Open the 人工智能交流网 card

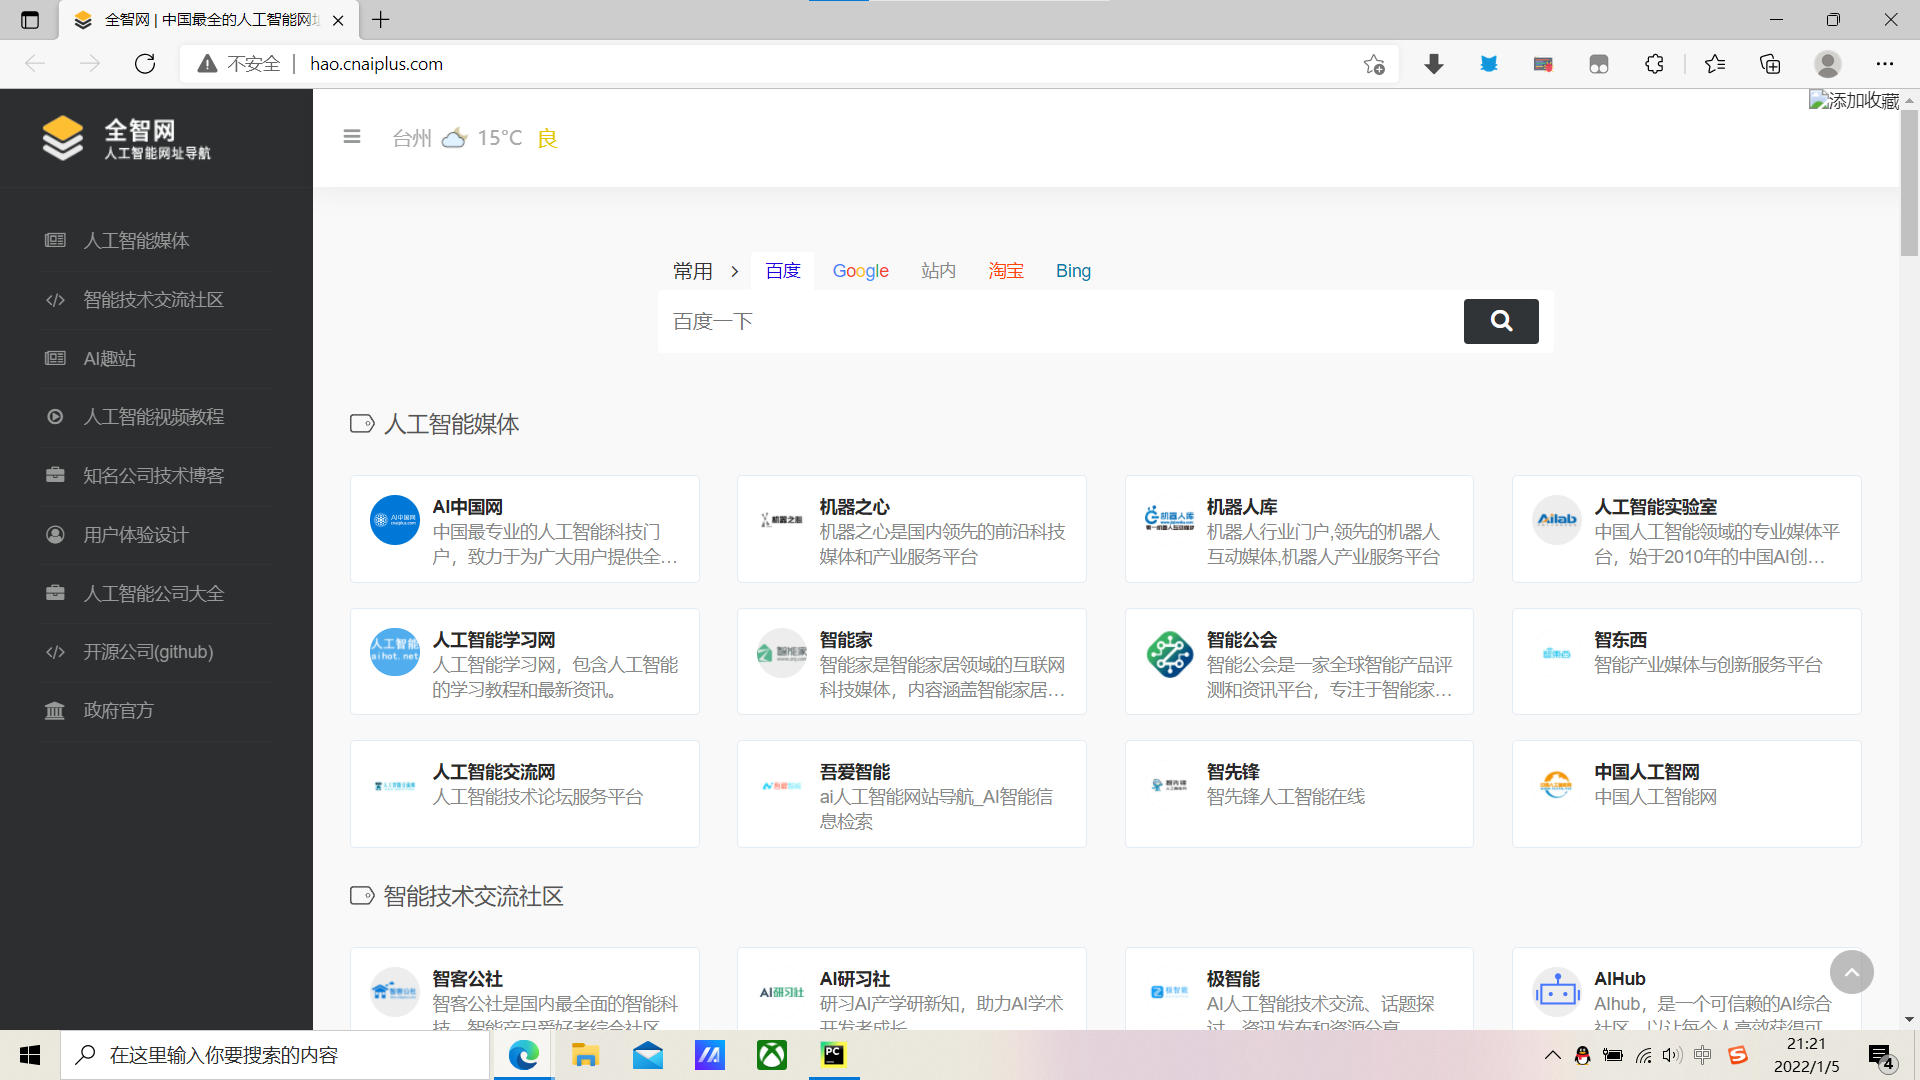(525, 794)
